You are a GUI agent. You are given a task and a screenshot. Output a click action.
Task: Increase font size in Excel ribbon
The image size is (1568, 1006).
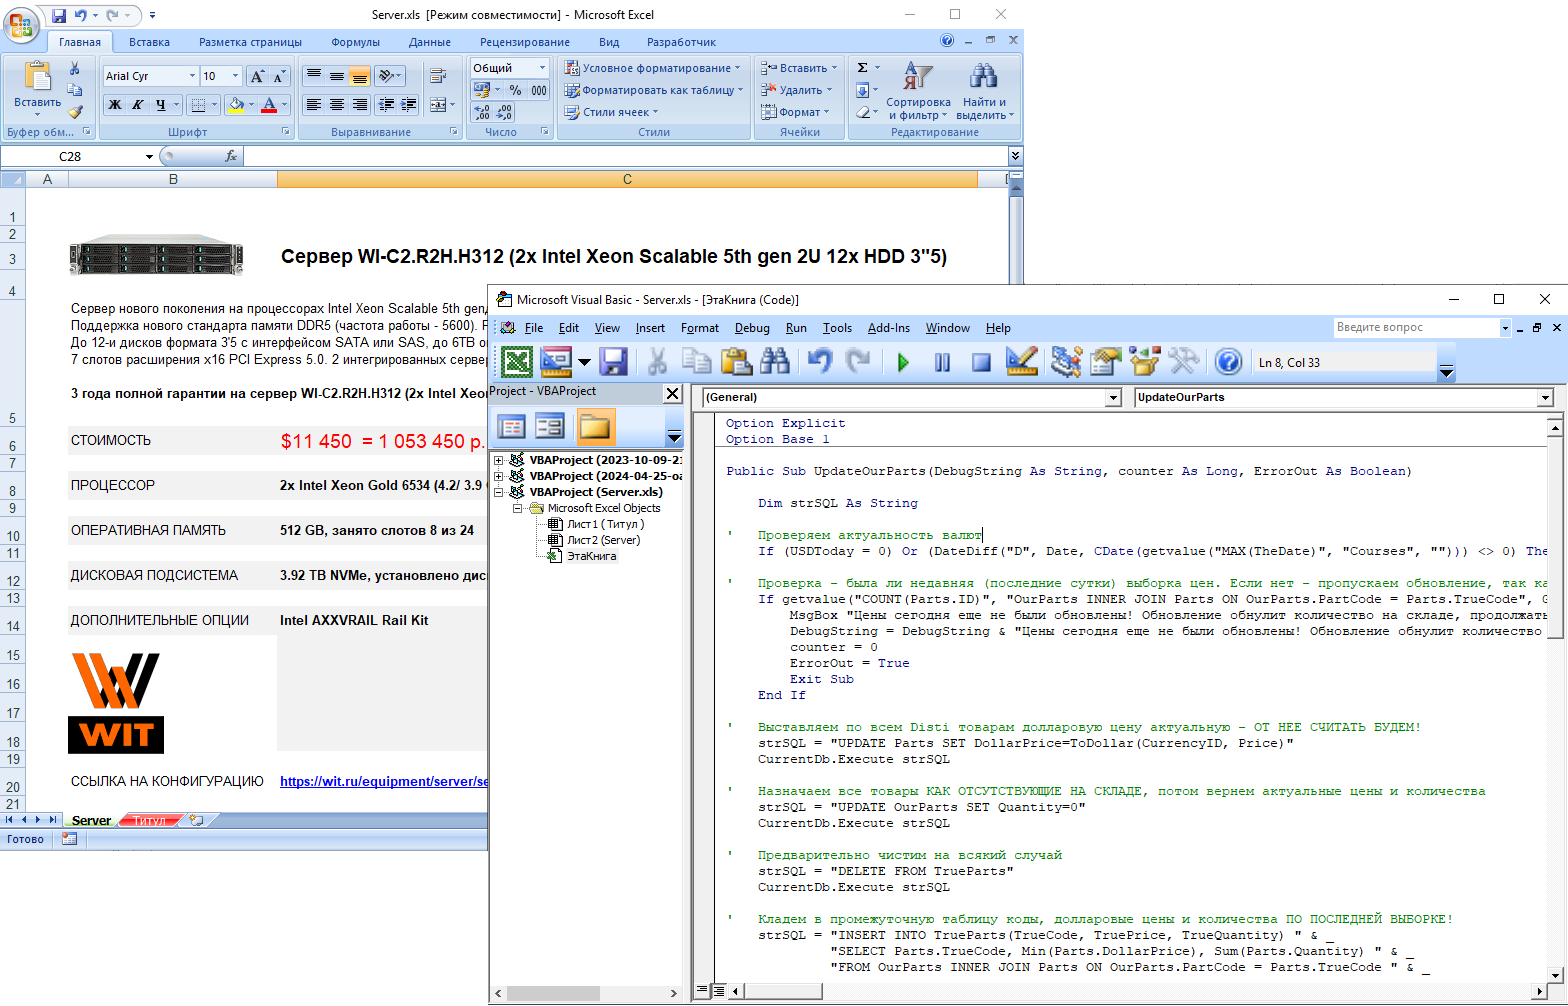click(258, 76)
